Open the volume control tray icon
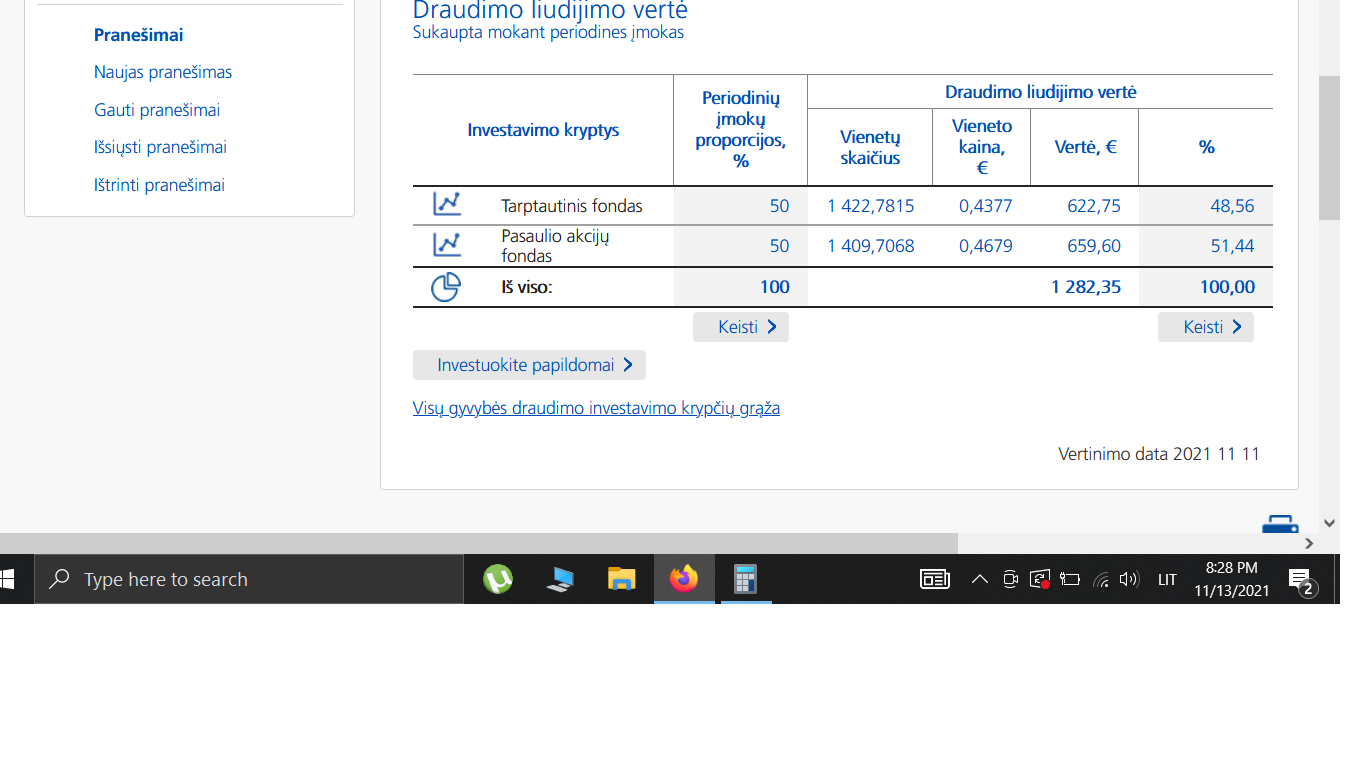Viewport: 1366px width, 768px height. (x=1129, y=579)
